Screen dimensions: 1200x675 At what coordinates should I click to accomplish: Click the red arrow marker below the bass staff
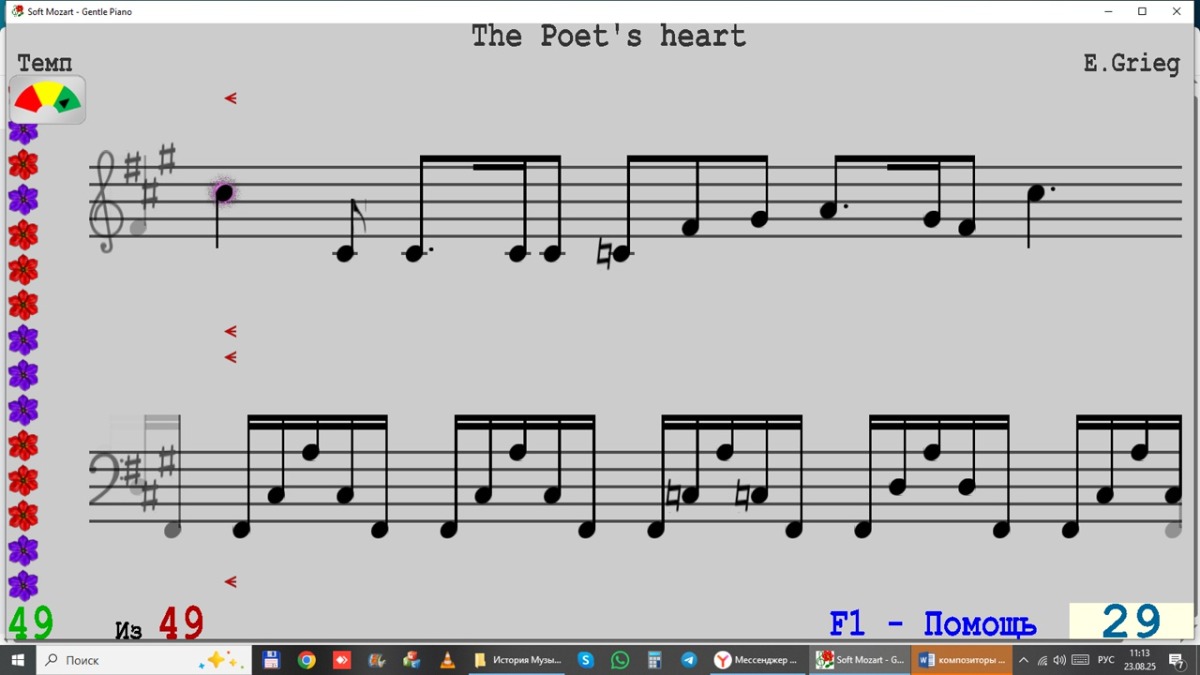tap(230, 582)
